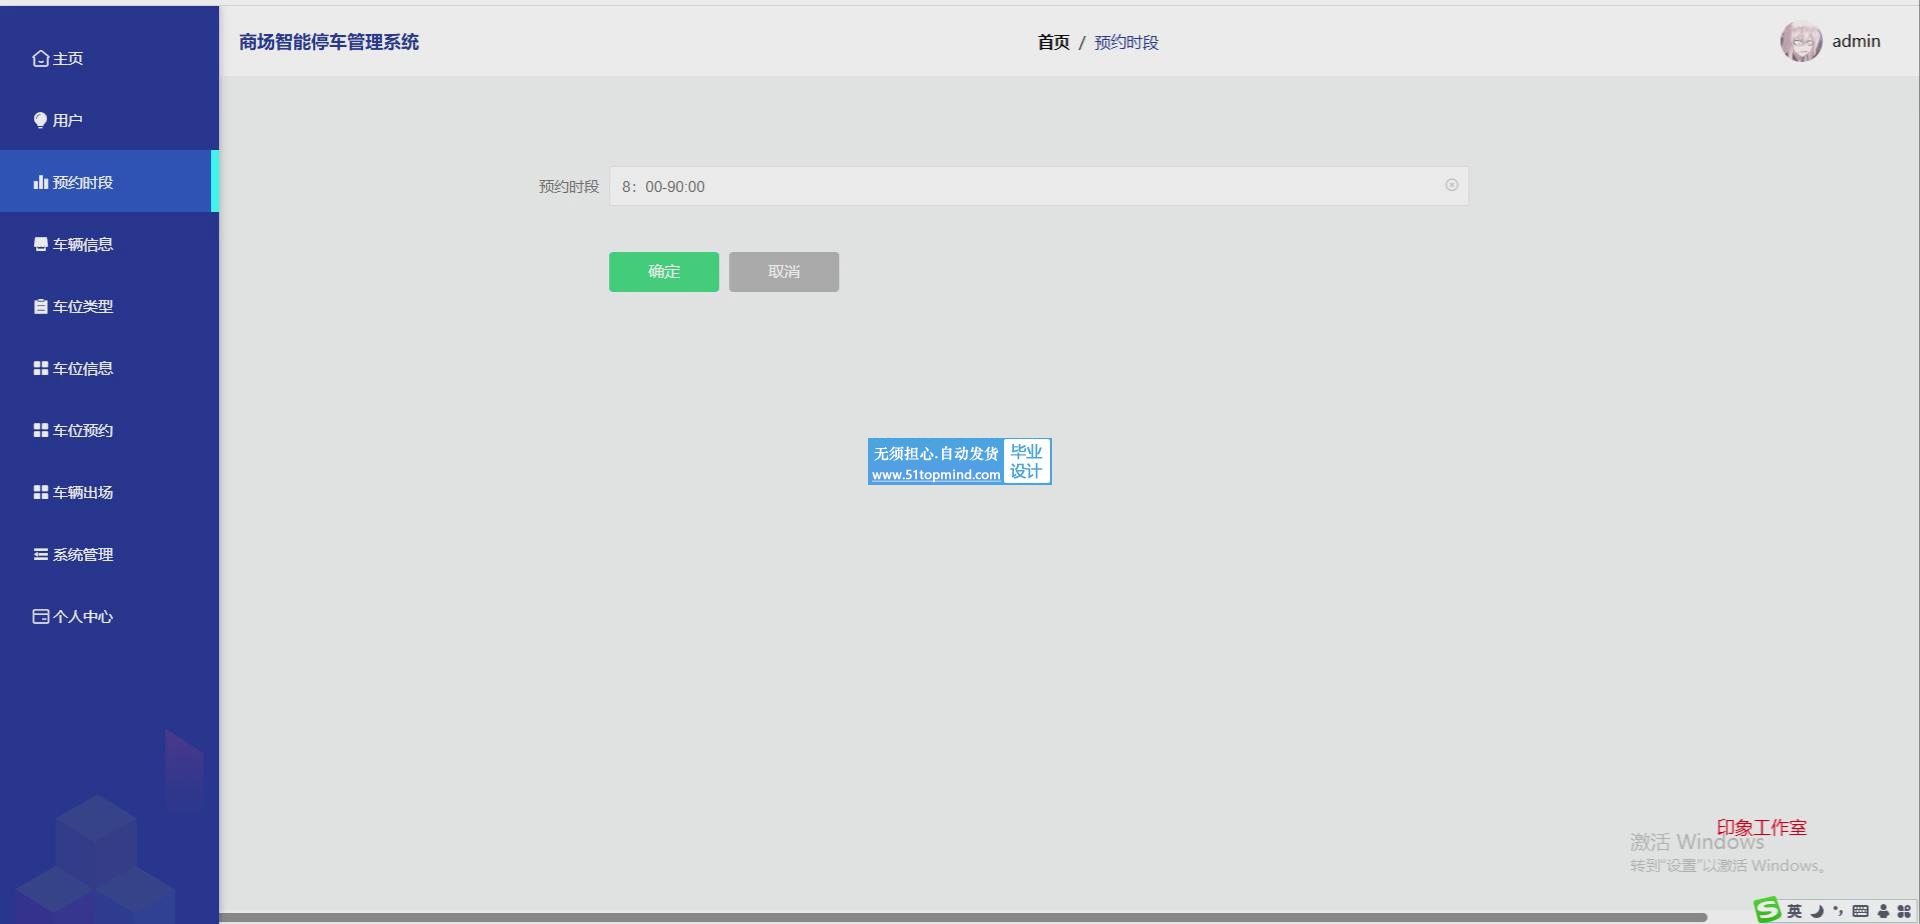Image resolution: width=1920 pixels, height=924 pixels.
Task: Click the 用户 lightbulb icon
Action: pos(40,121)
